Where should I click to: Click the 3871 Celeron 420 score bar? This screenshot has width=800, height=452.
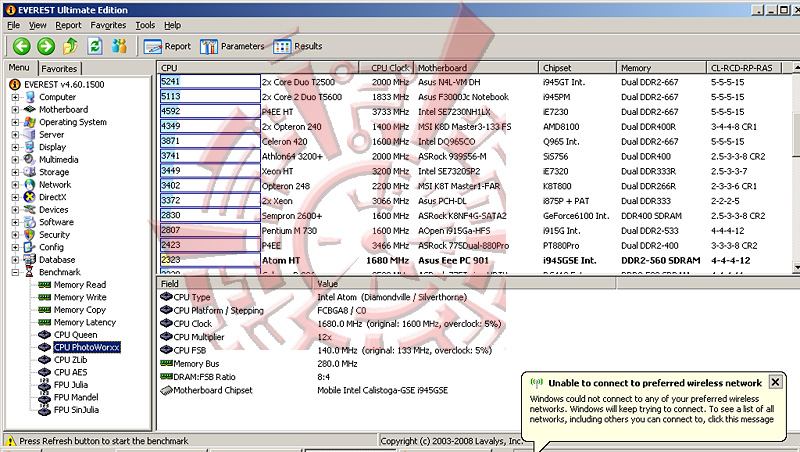point(210,141)
